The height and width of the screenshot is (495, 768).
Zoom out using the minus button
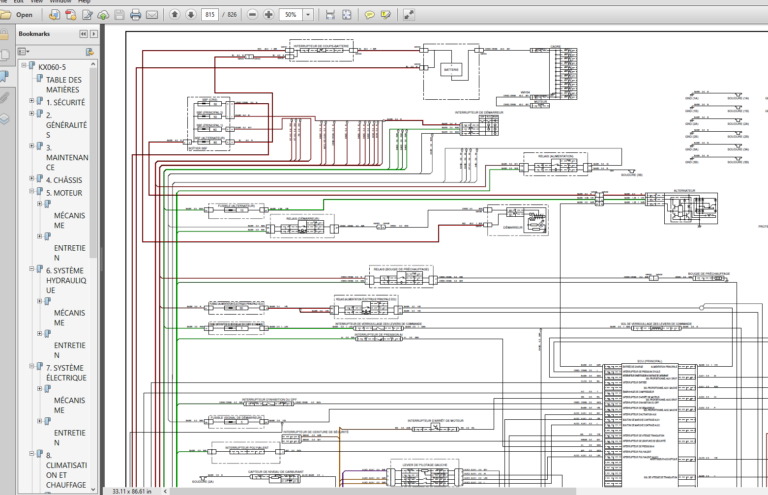tap(253, 15)
